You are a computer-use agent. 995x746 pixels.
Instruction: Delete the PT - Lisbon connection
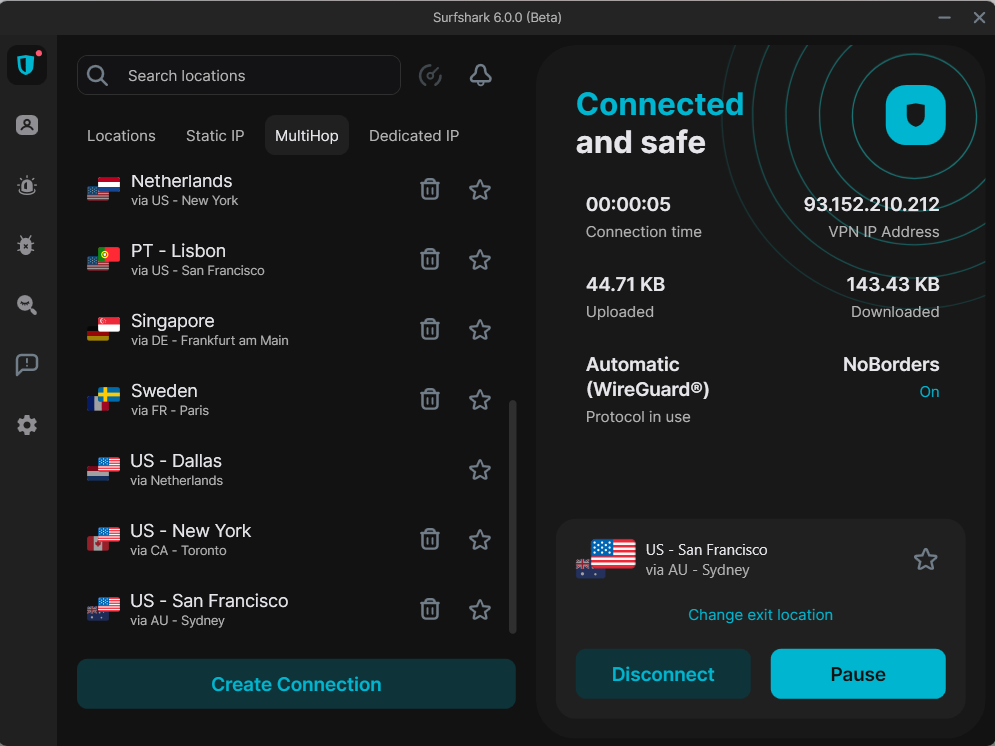tap(430, 259)
